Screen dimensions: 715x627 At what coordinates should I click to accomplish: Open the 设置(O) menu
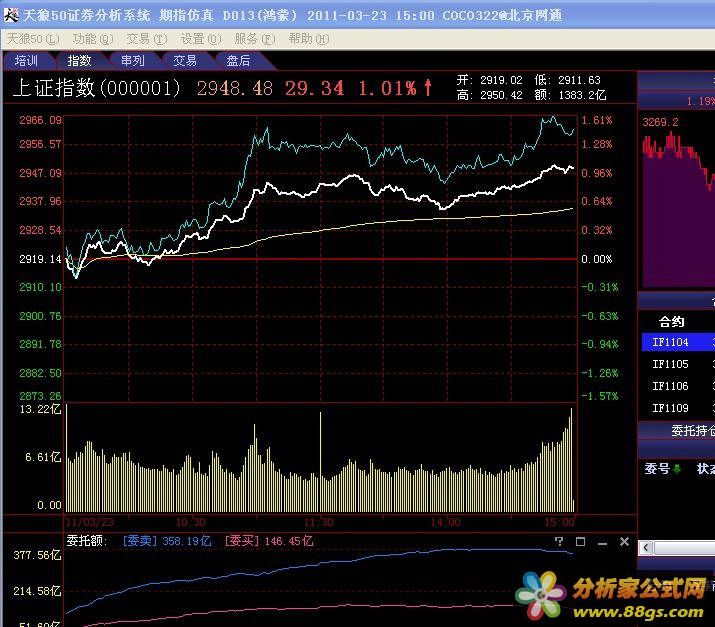[201, 39]
